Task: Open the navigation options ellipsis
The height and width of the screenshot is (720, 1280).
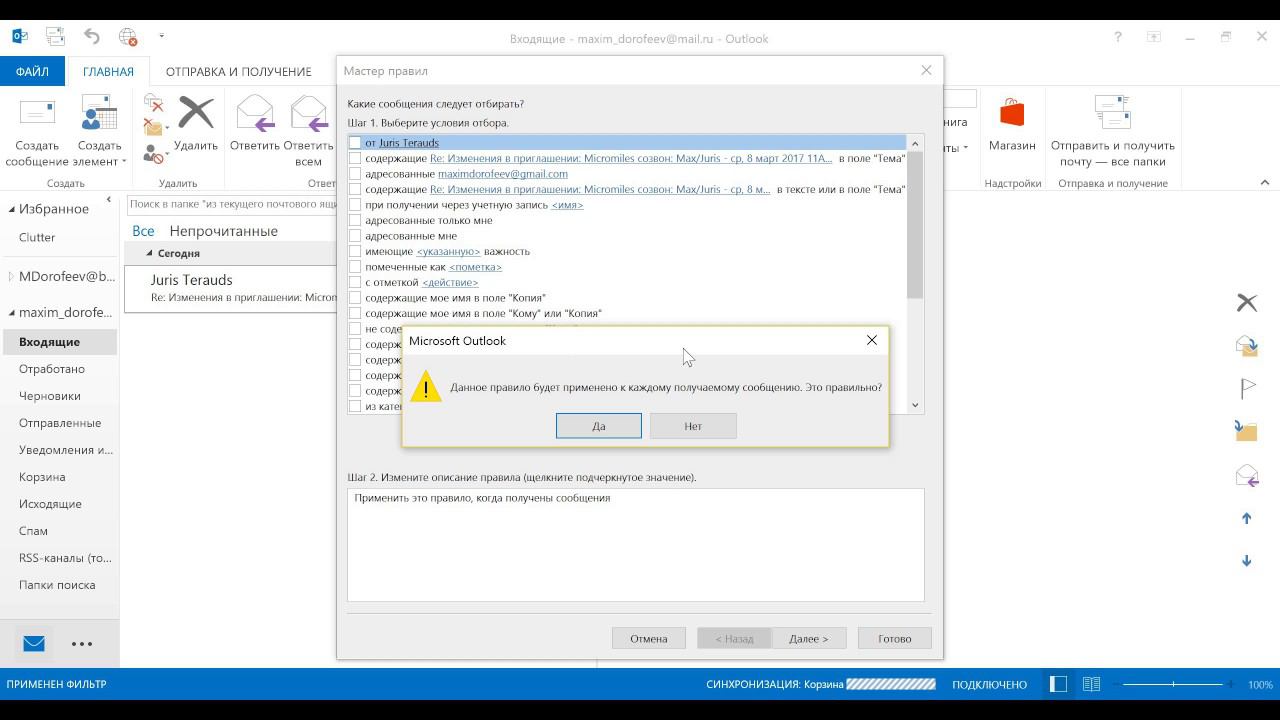Action: (82, 644)
